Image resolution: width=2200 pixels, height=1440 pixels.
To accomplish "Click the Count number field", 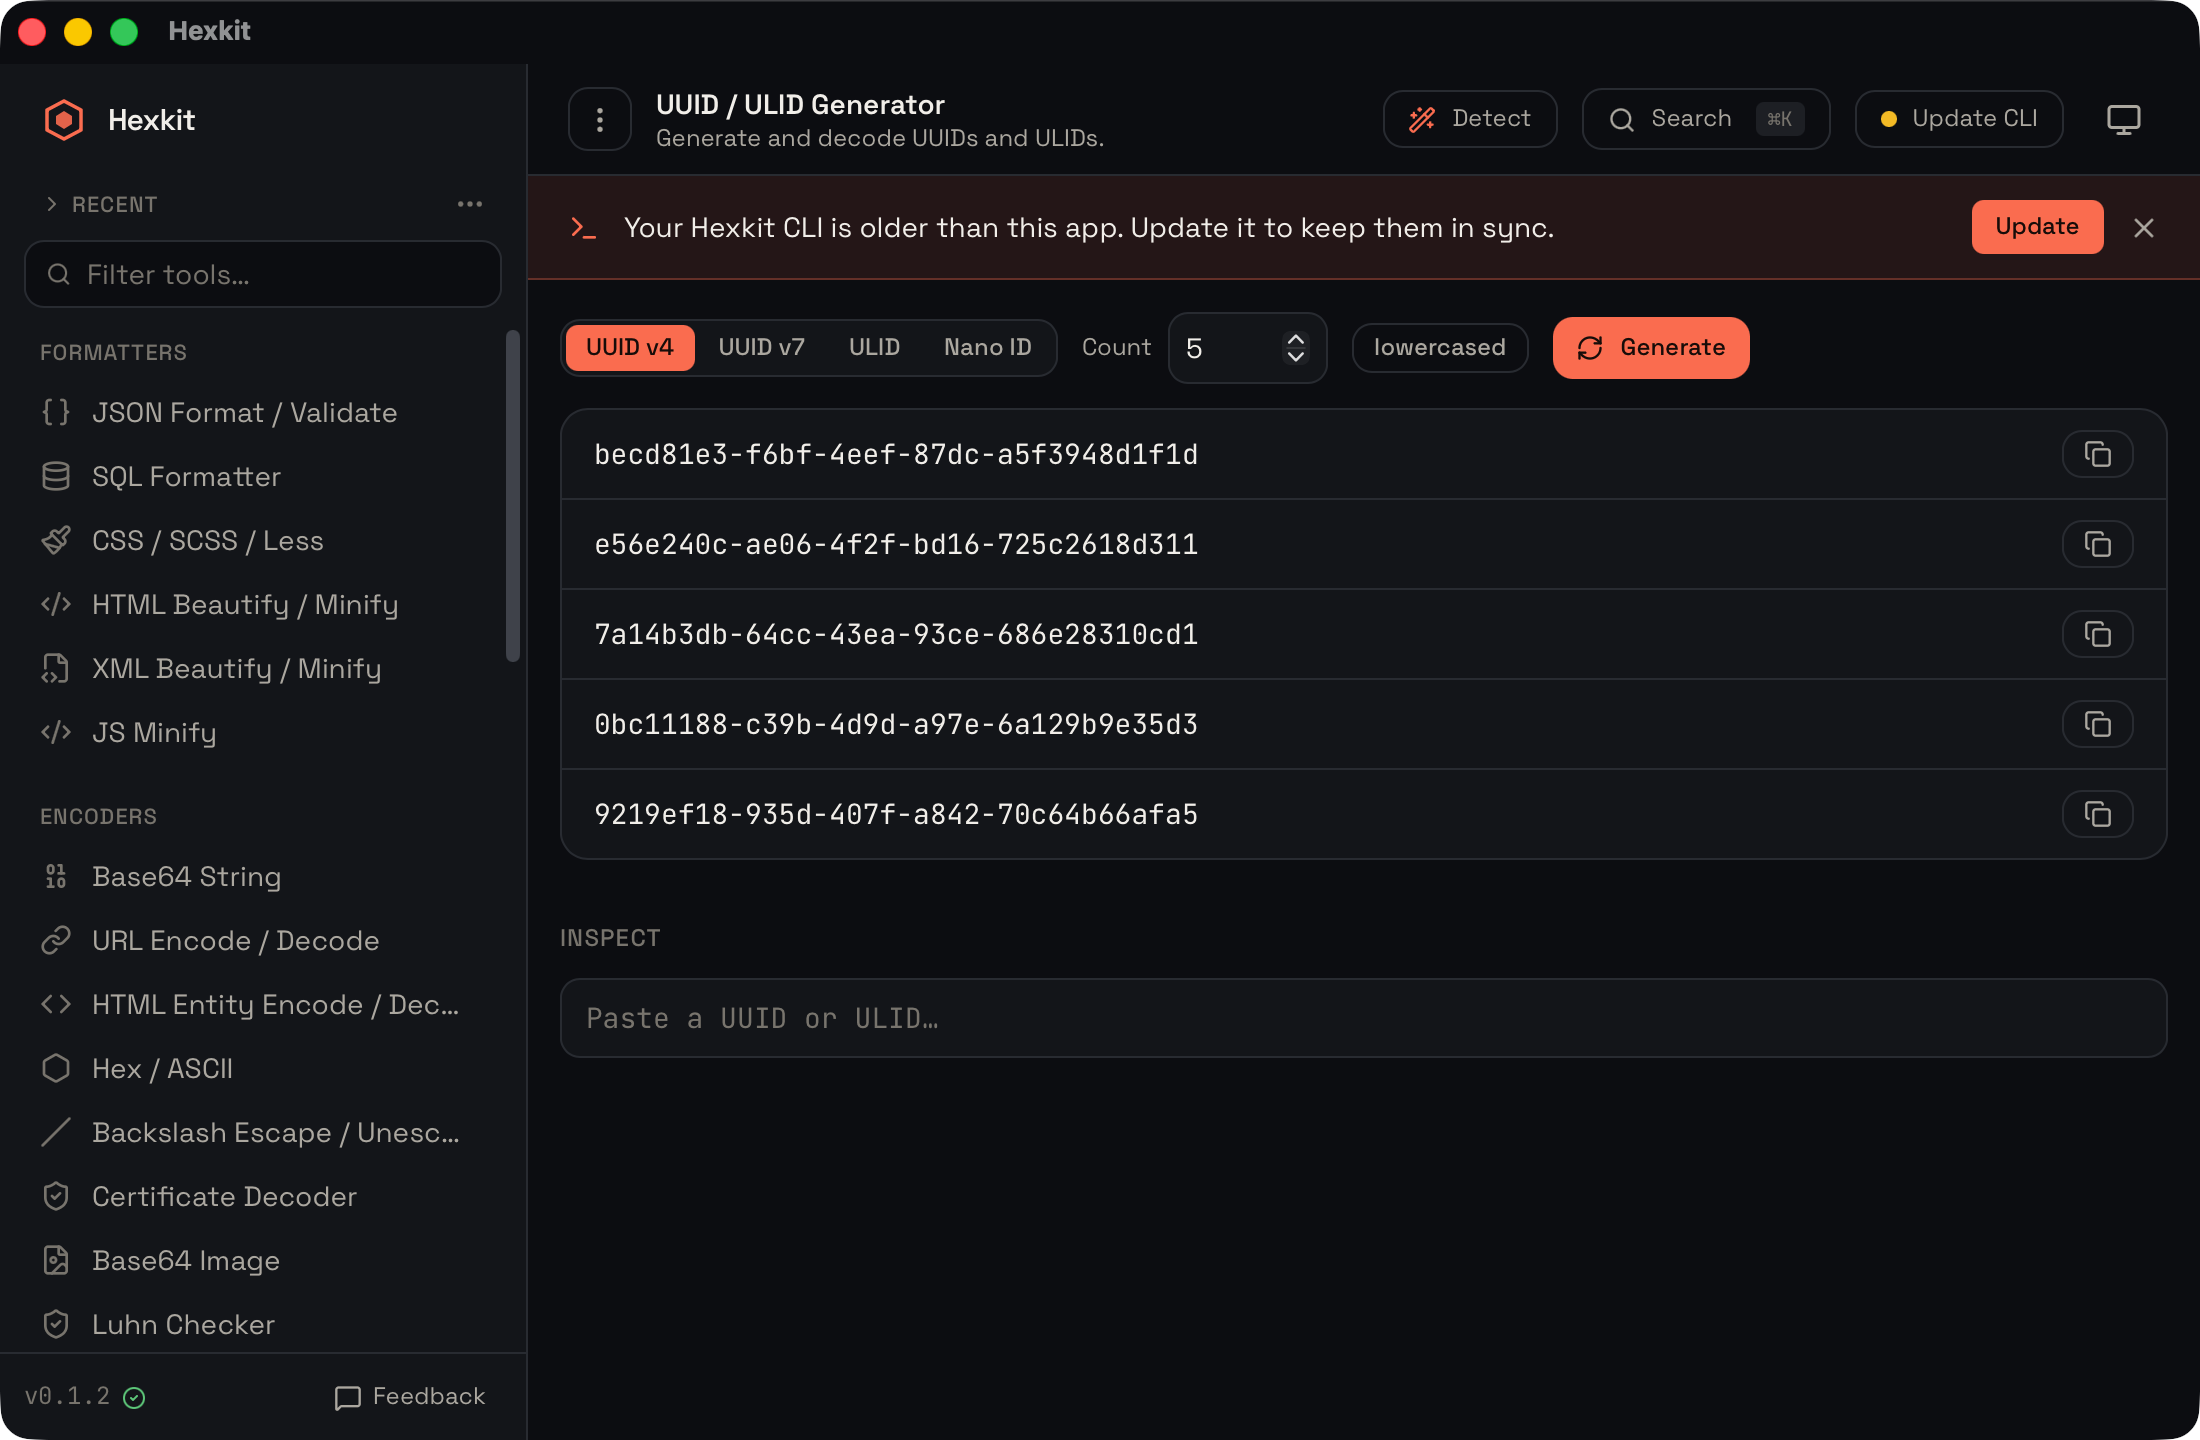I will [1247, 348].
